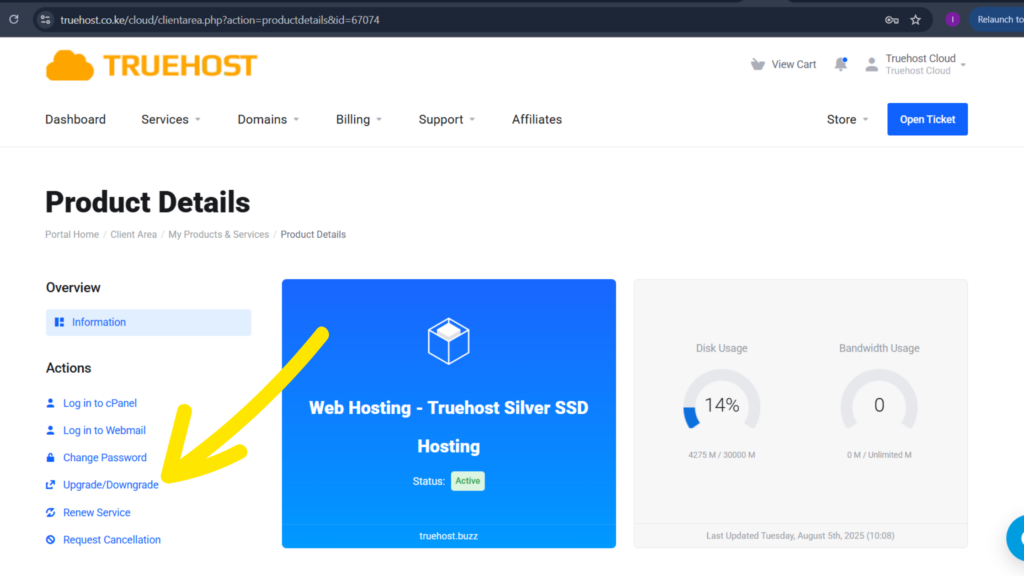This screenshot has width=1024, height=576.
Task: Open site information icon in address bar
Action: tap(45, 20)
